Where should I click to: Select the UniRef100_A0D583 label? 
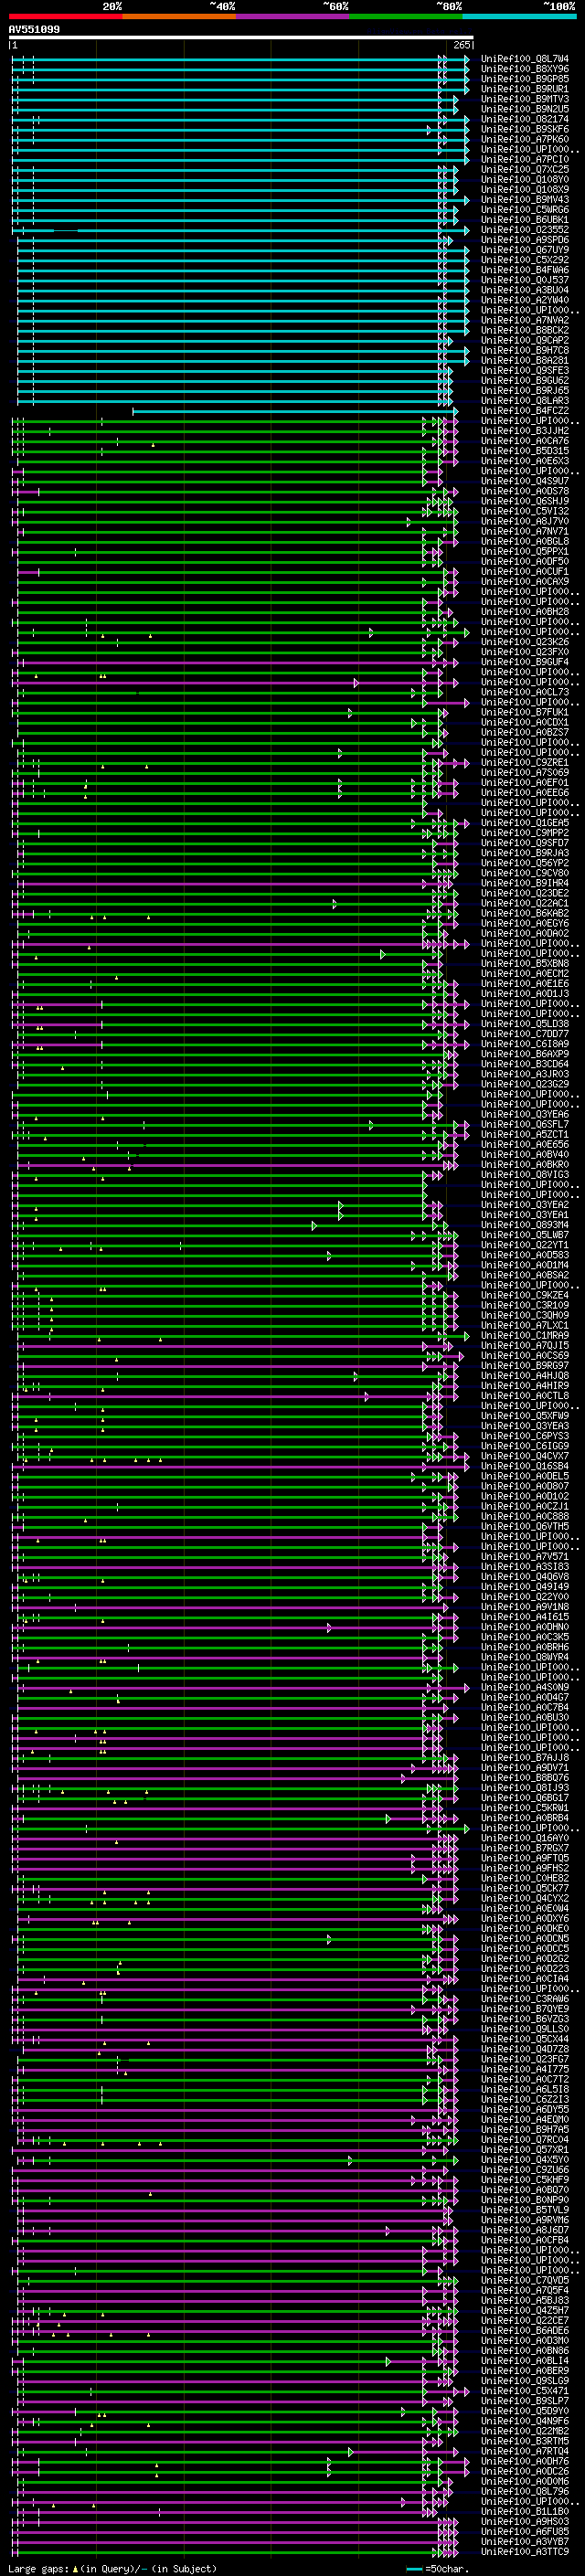(x=525, y=1255)
